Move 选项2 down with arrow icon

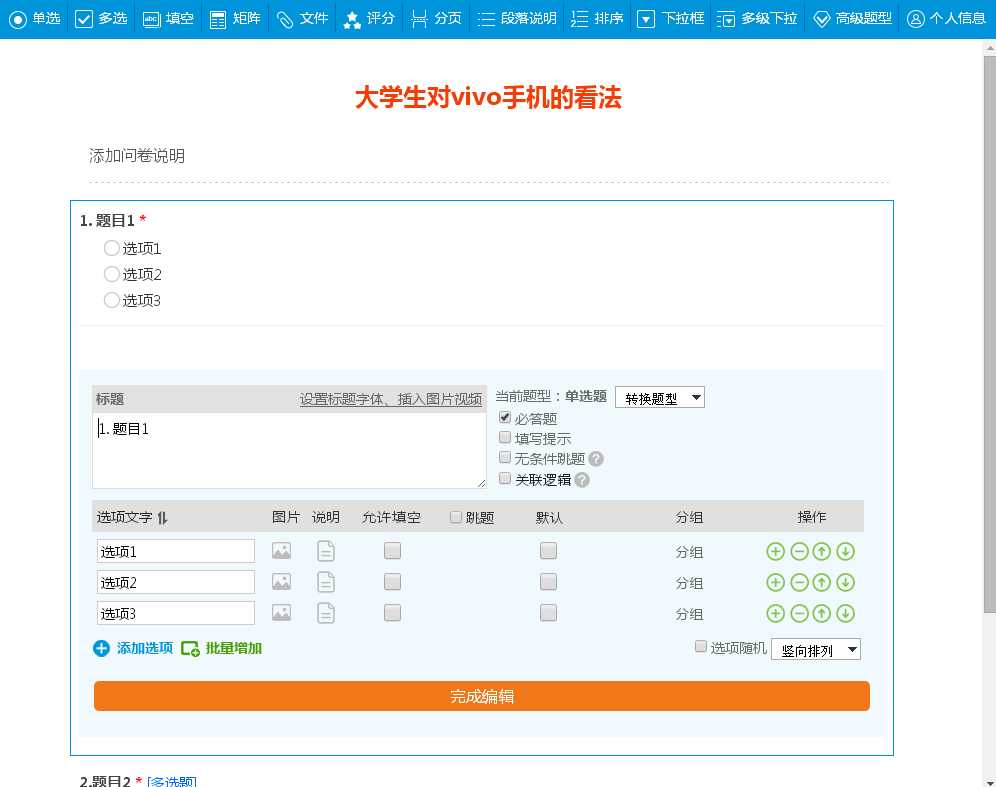(x=845, y=582)
